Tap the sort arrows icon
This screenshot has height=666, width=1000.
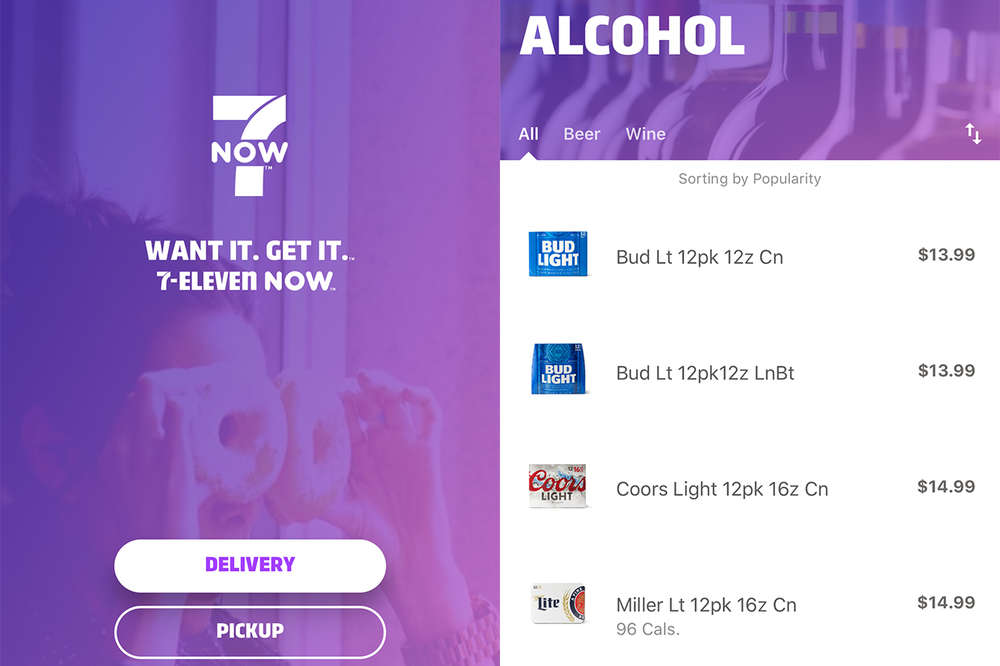pyautogui.click(x=973, y=133)
